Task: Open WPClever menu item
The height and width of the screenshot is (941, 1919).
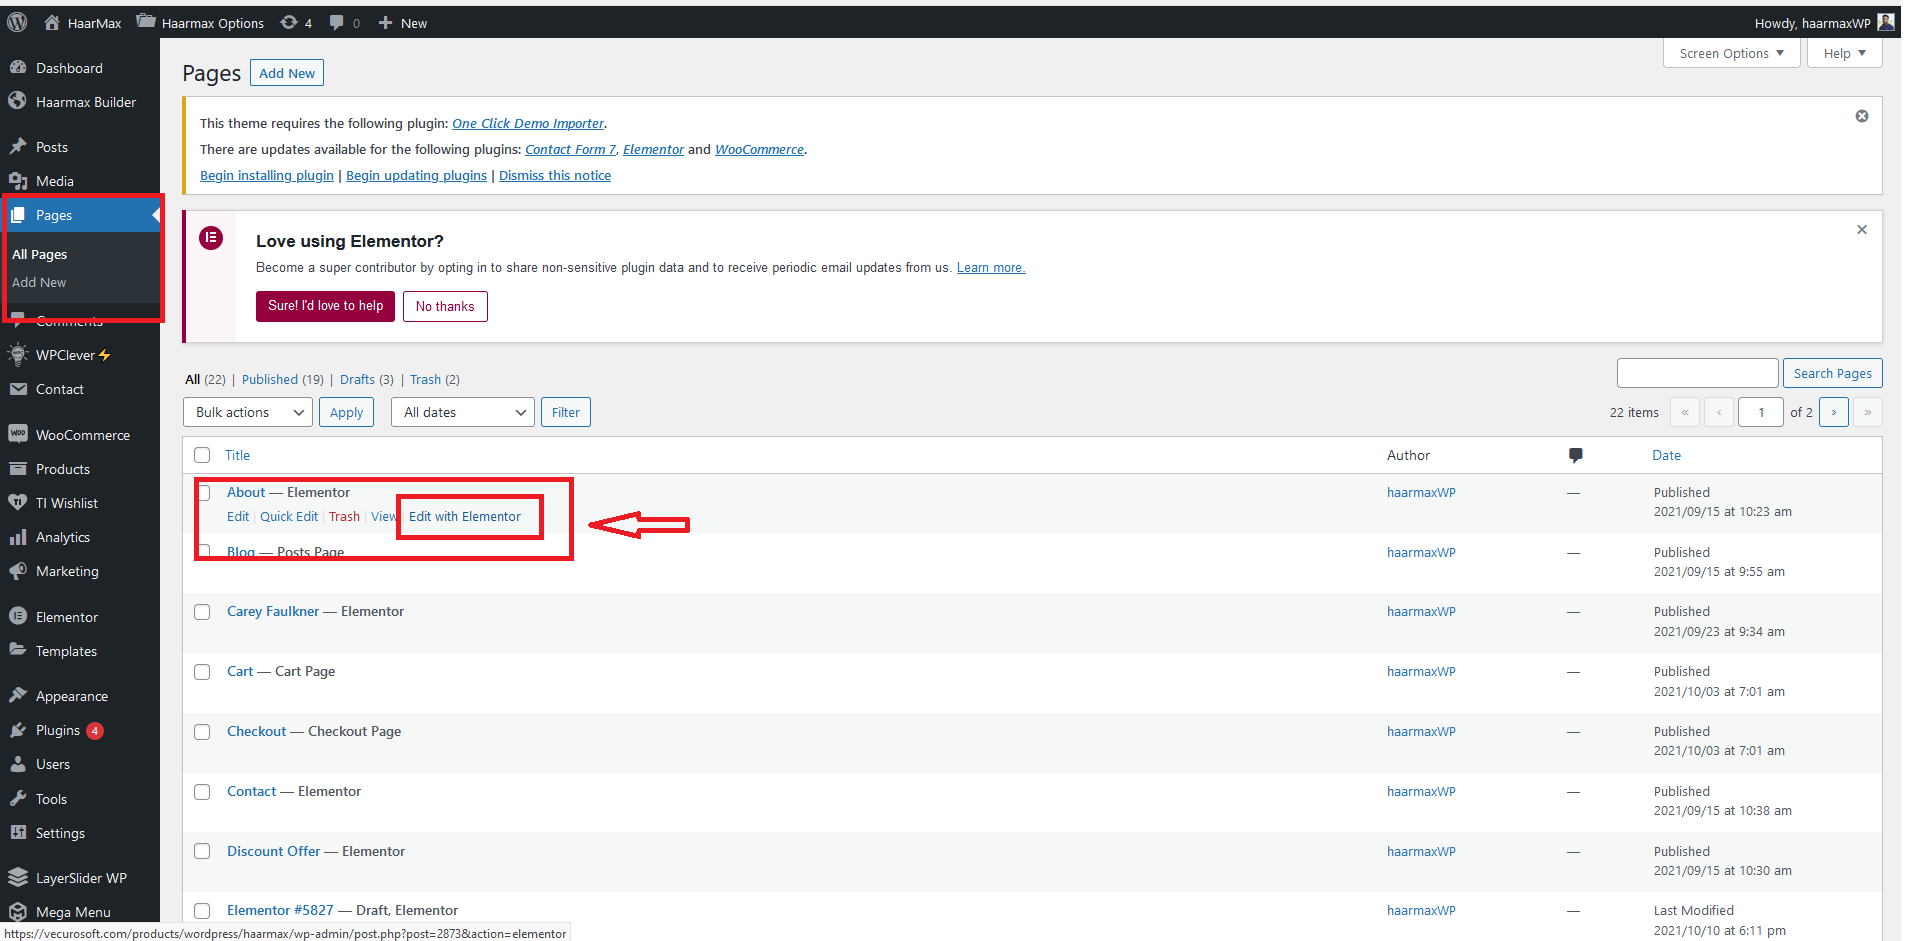Action: 65,355
